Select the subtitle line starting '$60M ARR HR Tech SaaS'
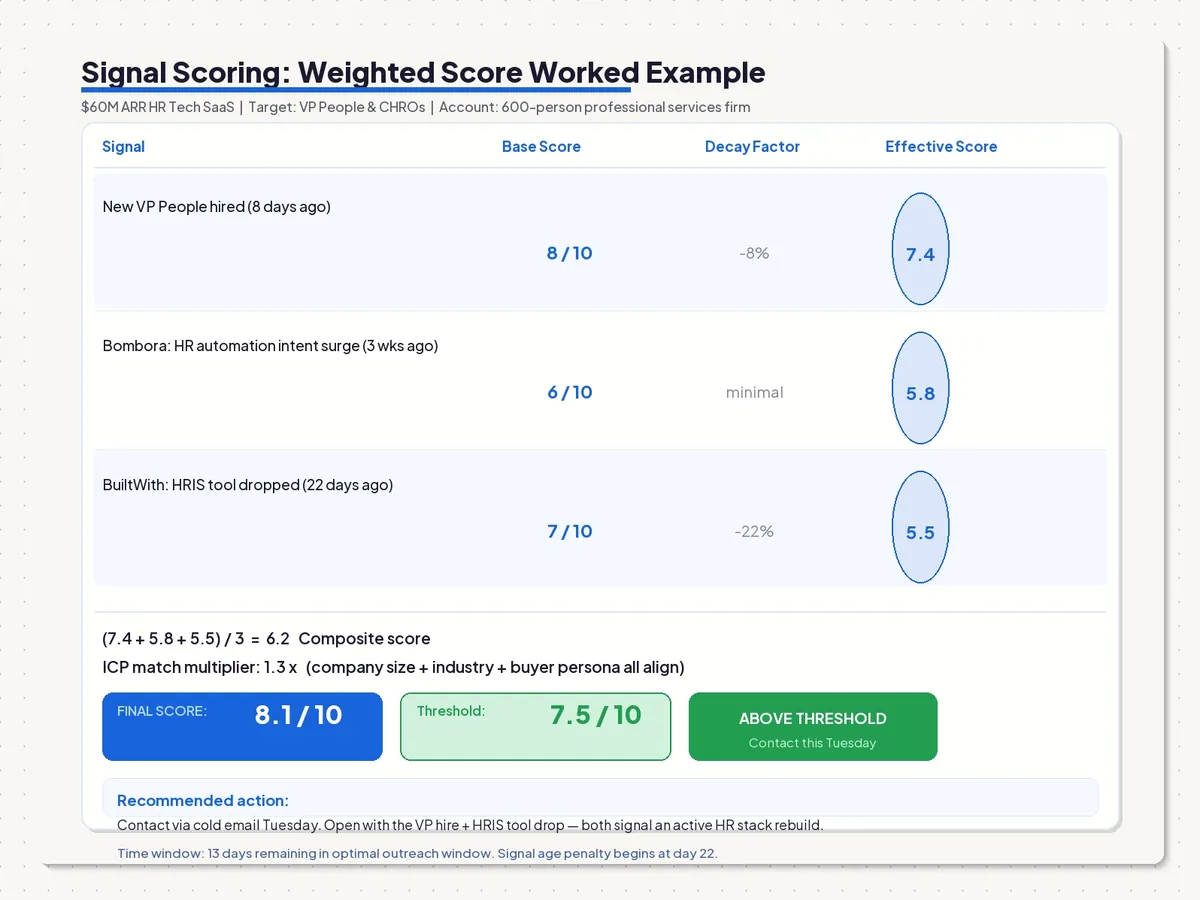 (x=415, y=107)
